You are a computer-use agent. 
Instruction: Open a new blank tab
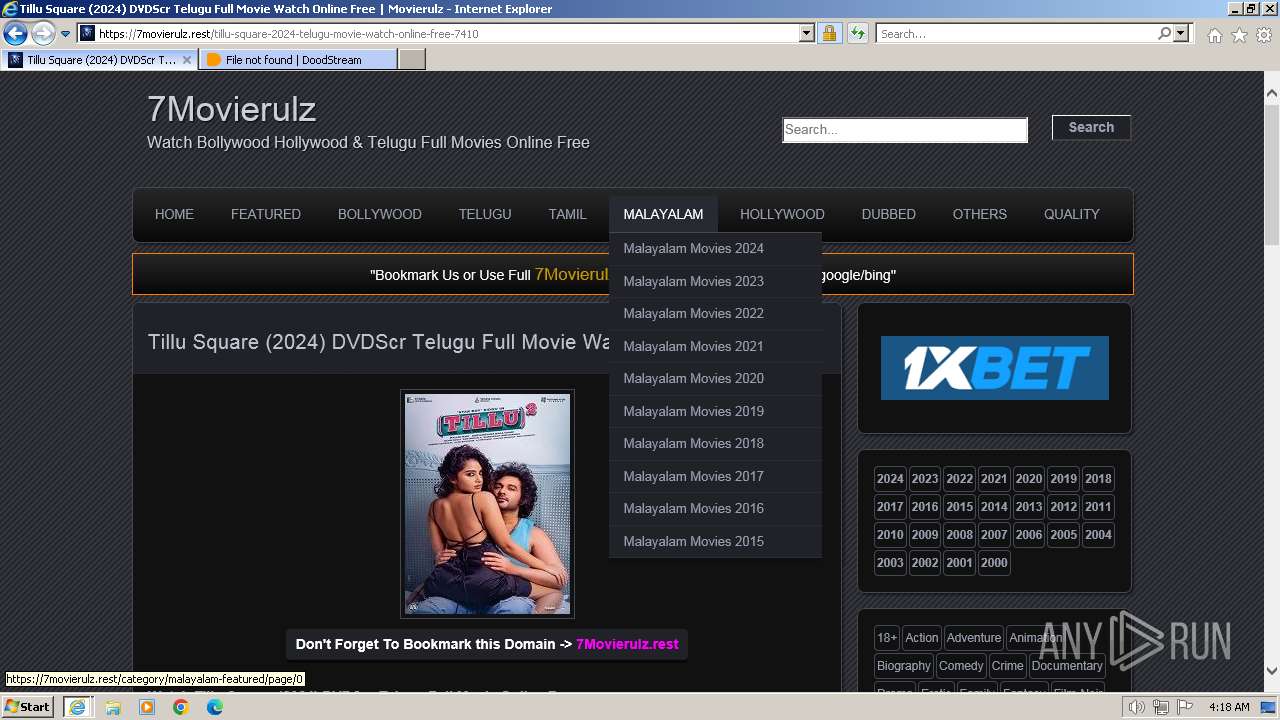412,60
